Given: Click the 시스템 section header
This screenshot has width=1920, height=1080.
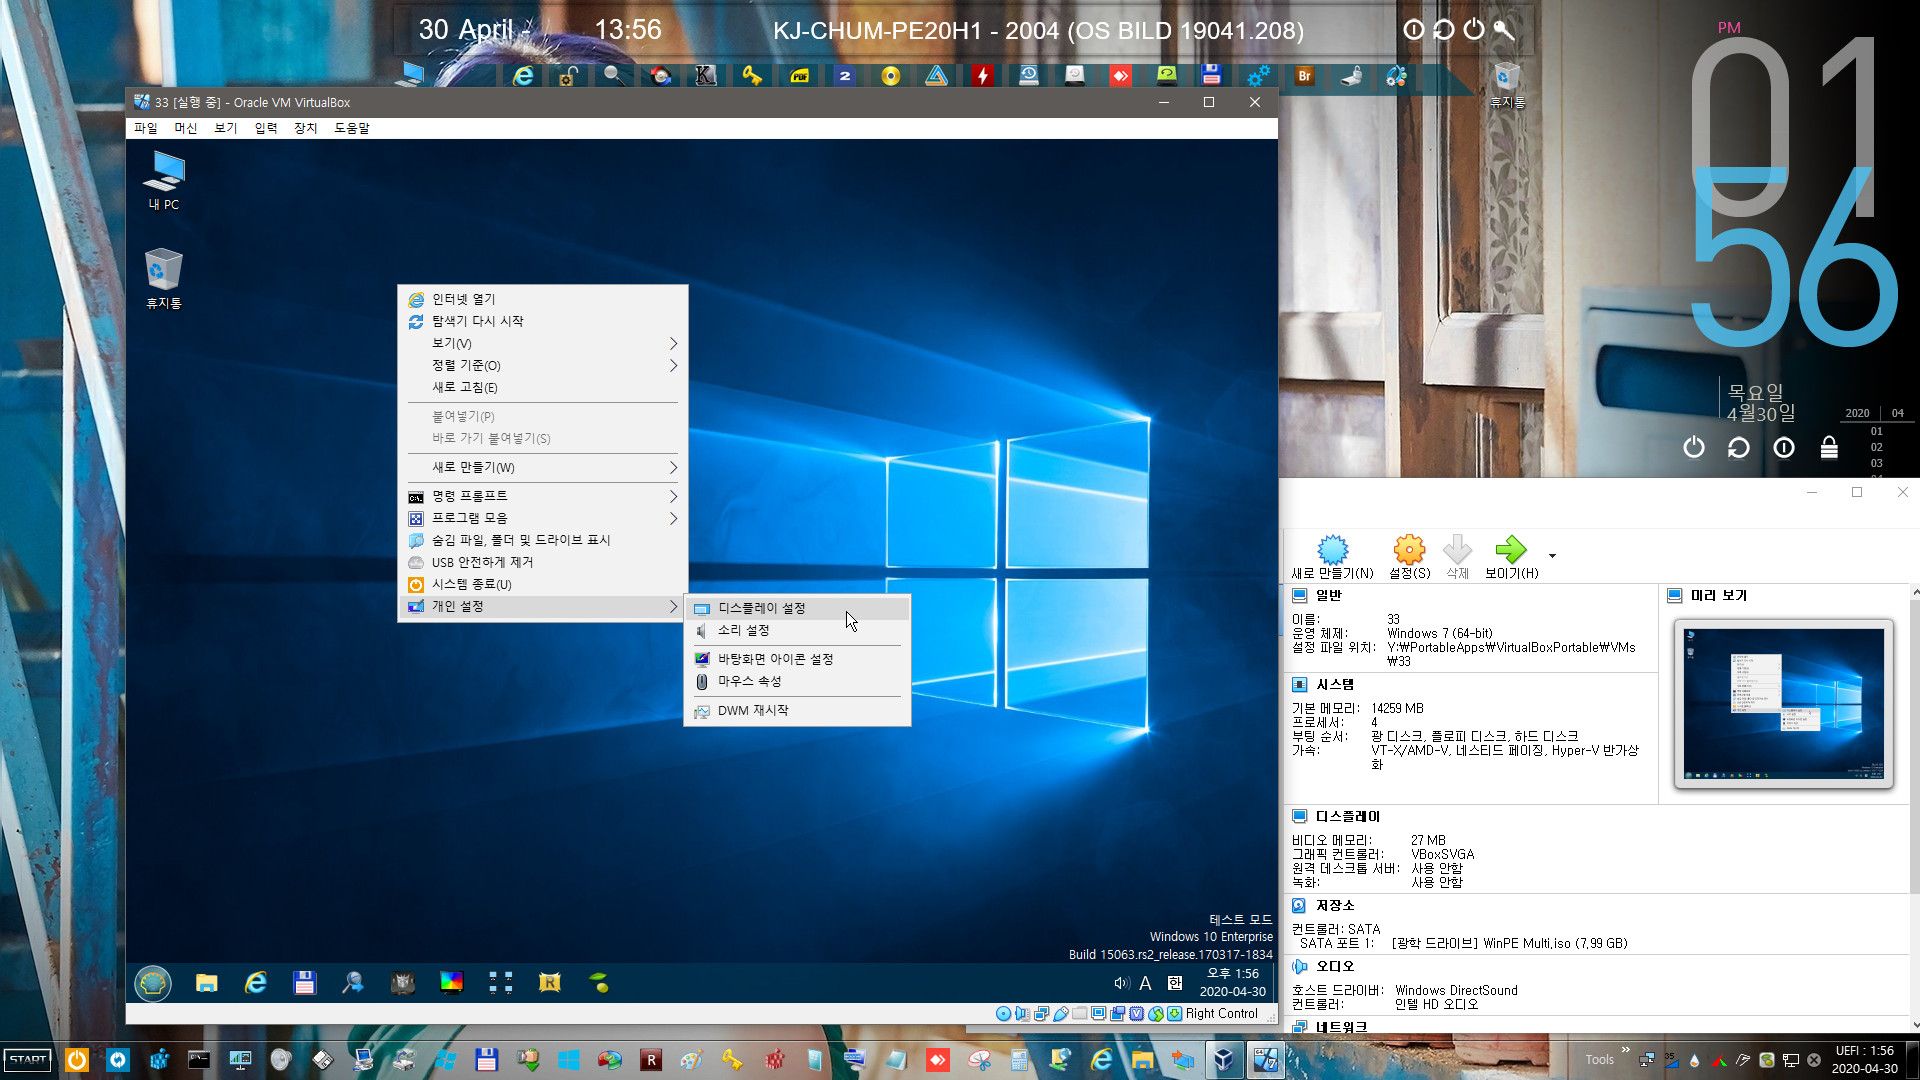Looking at the screenshot, I should tap(1323, 684).
